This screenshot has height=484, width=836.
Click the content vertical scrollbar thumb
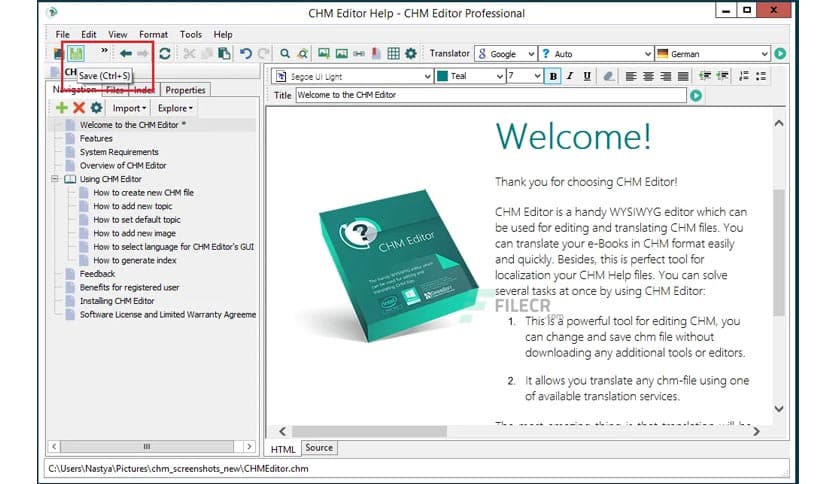[x=779, y=253]
